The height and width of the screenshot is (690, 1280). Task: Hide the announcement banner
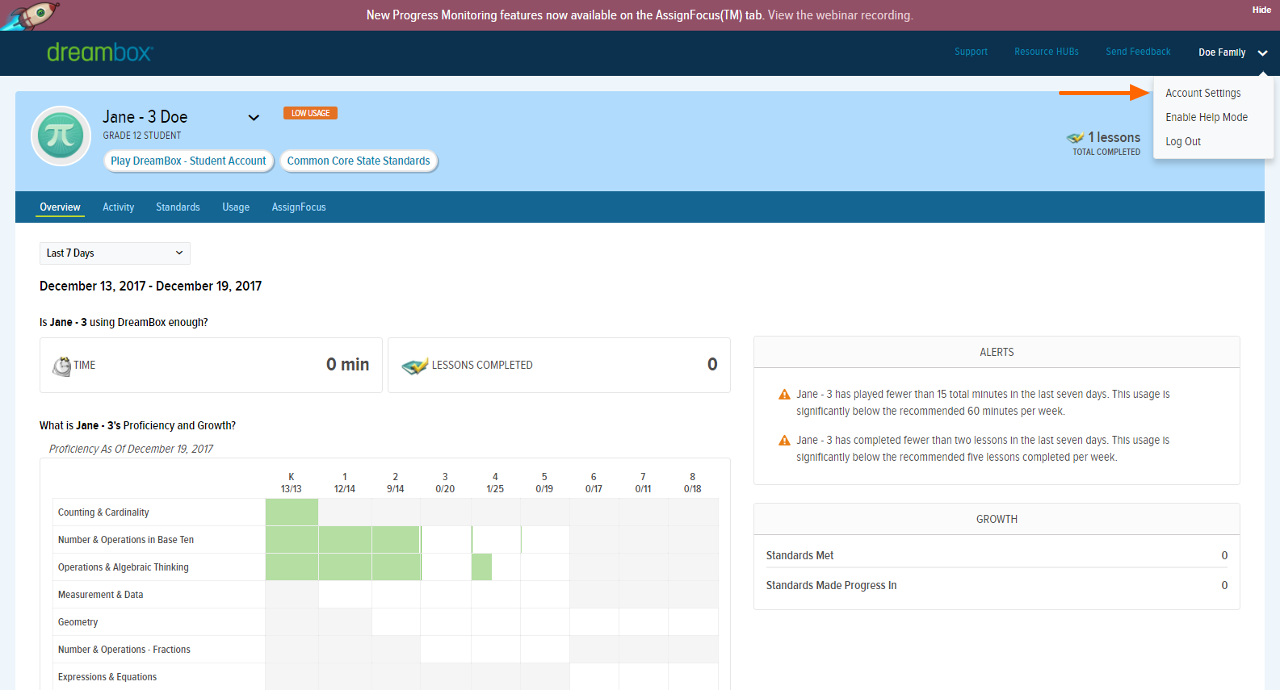click(1261, 10)
